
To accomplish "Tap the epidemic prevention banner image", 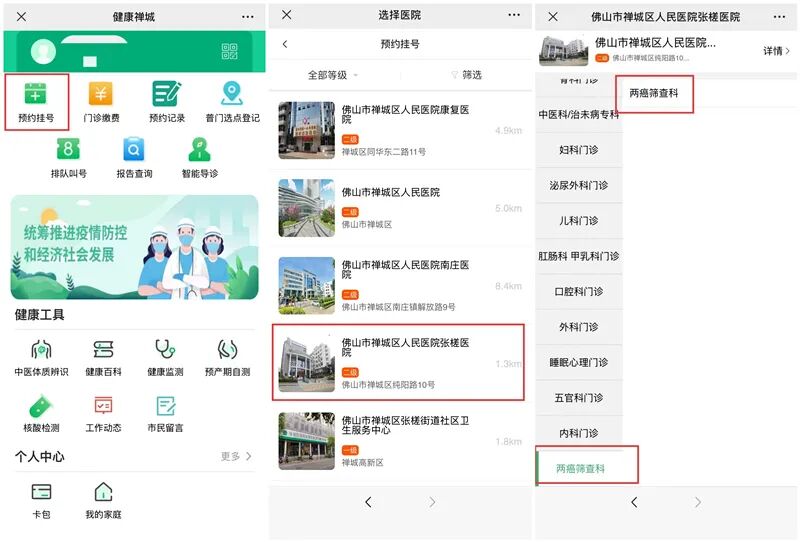I will [x=134, y=247].
